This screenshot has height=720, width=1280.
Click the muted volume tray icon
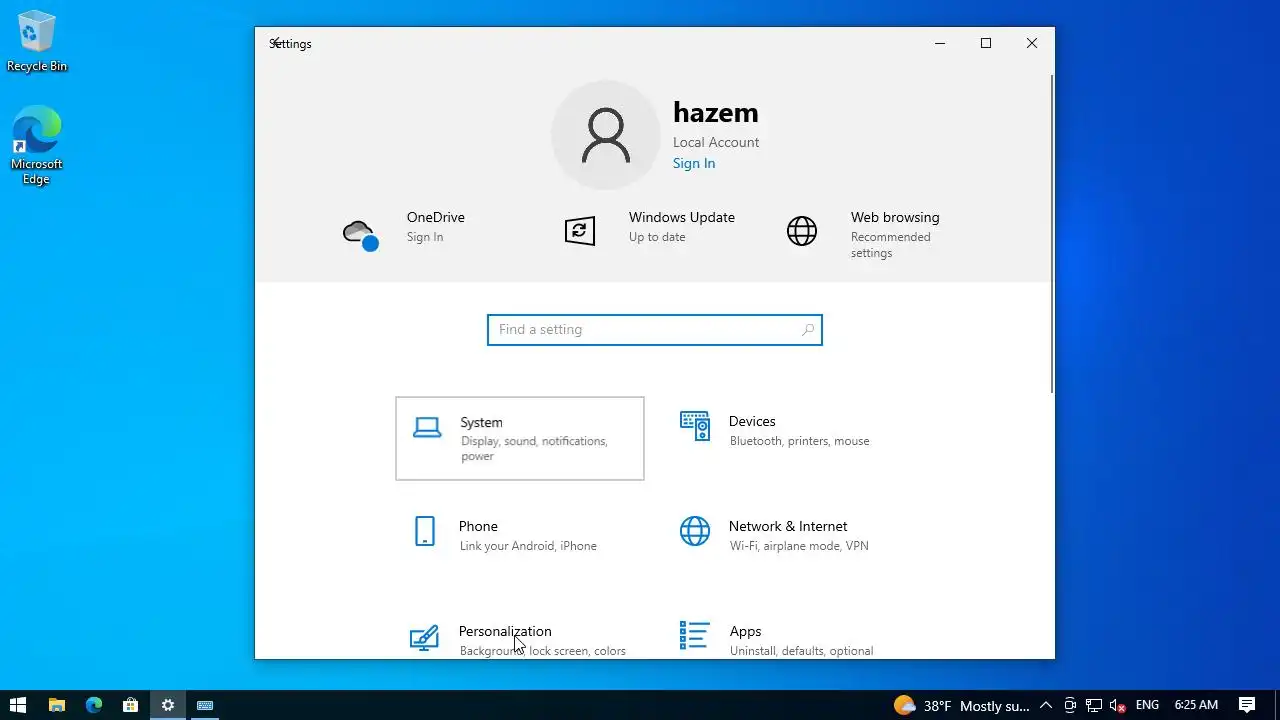pos(1118,705)
